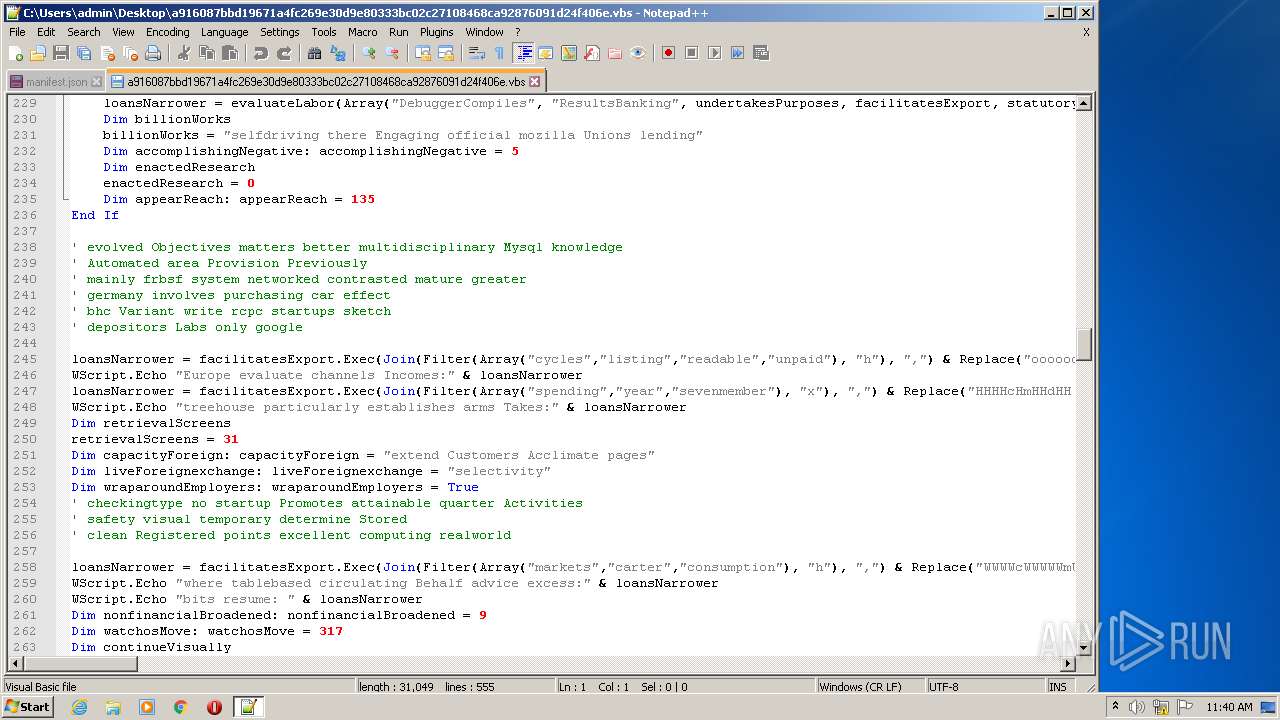
Task: Open the Document Map icon
Action: pyautogui.click(x=569, y=53)
